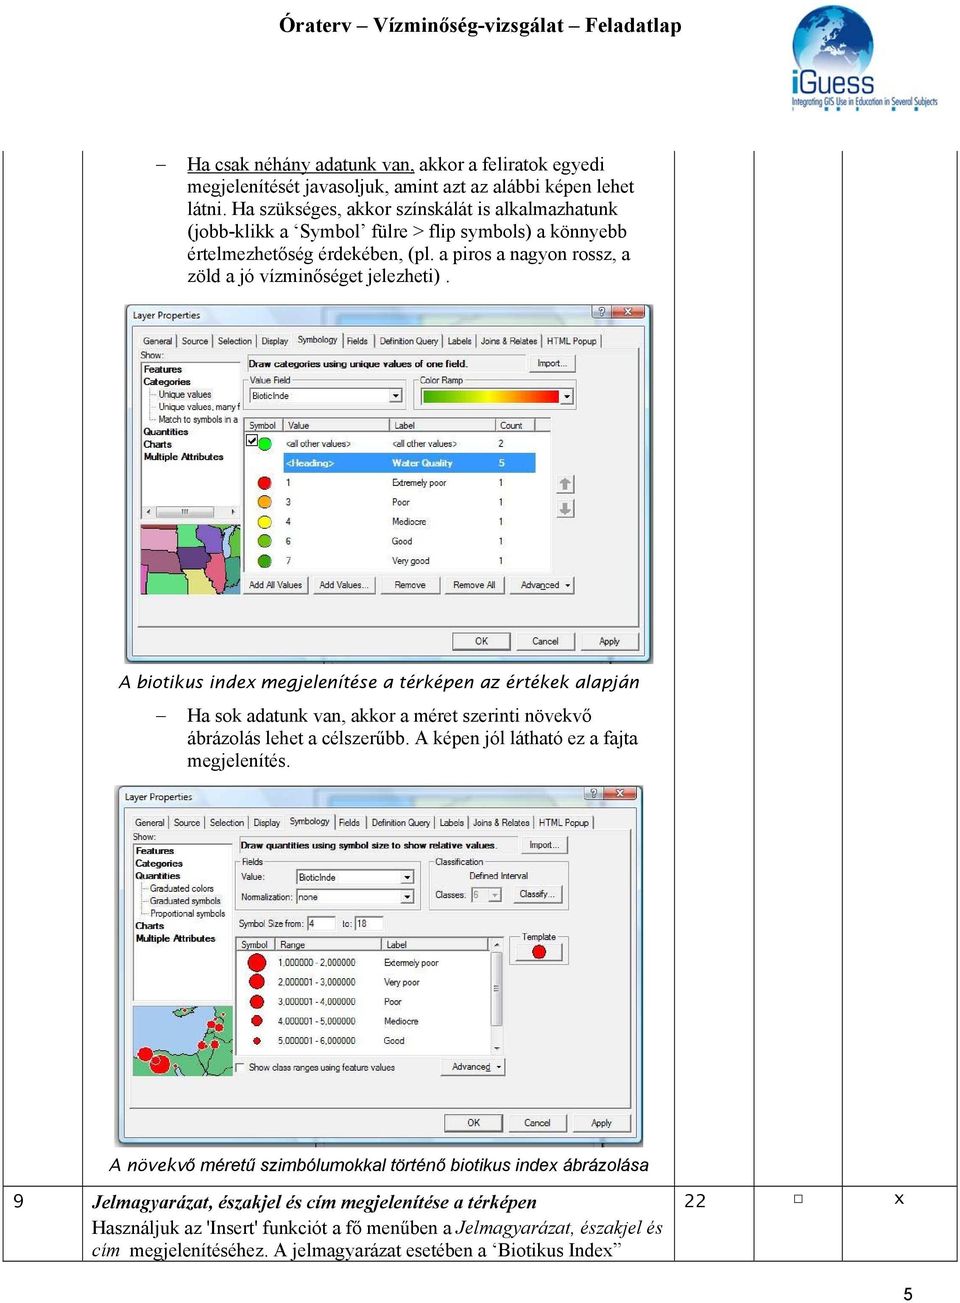Click the red circle for range 4.000001 - 5.000000
Screen dimensions: 960x1303
[x=257, y=1021]
